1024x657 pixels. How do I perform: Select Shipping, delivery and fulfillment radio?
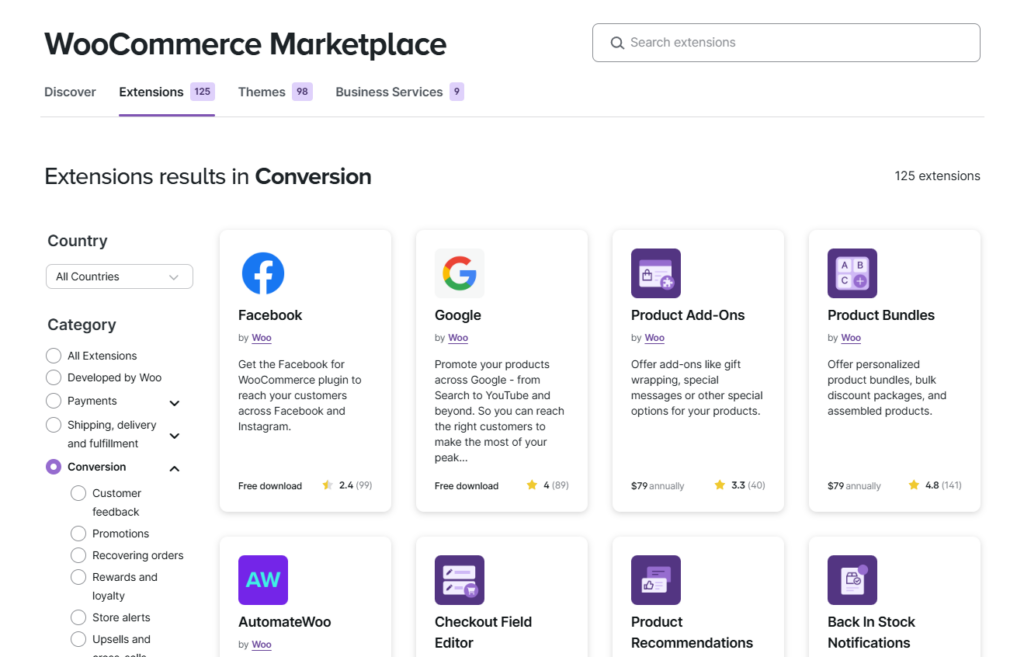54,425
